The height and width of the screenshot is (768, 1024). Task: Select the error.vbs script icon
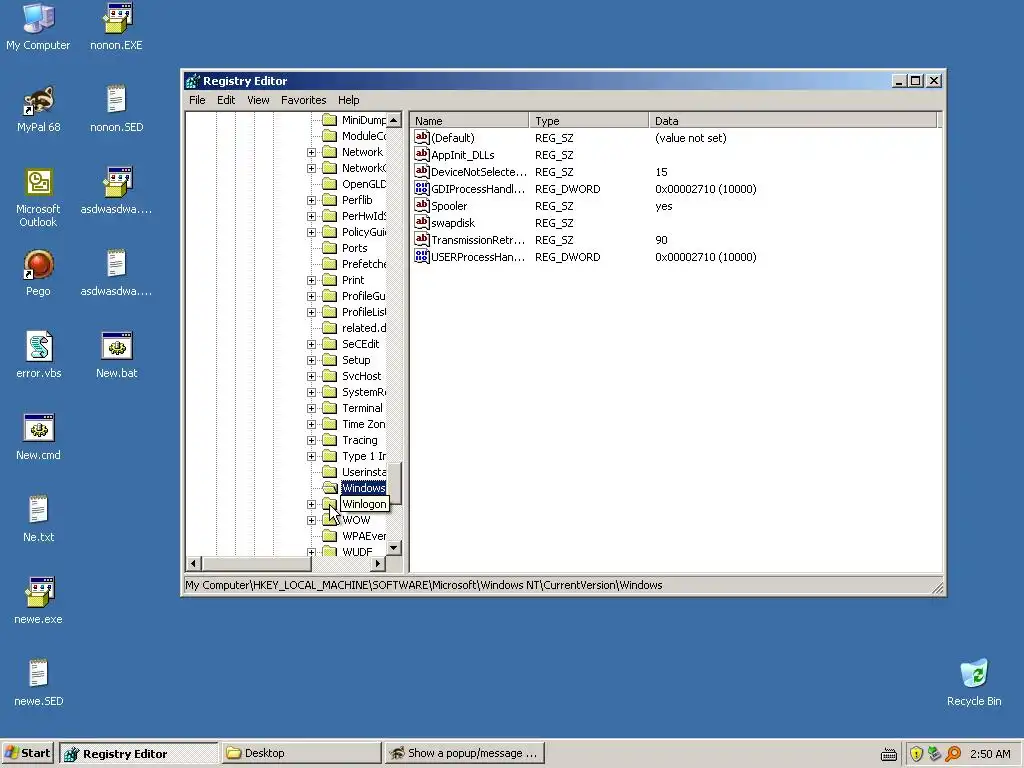click(38, 347)
